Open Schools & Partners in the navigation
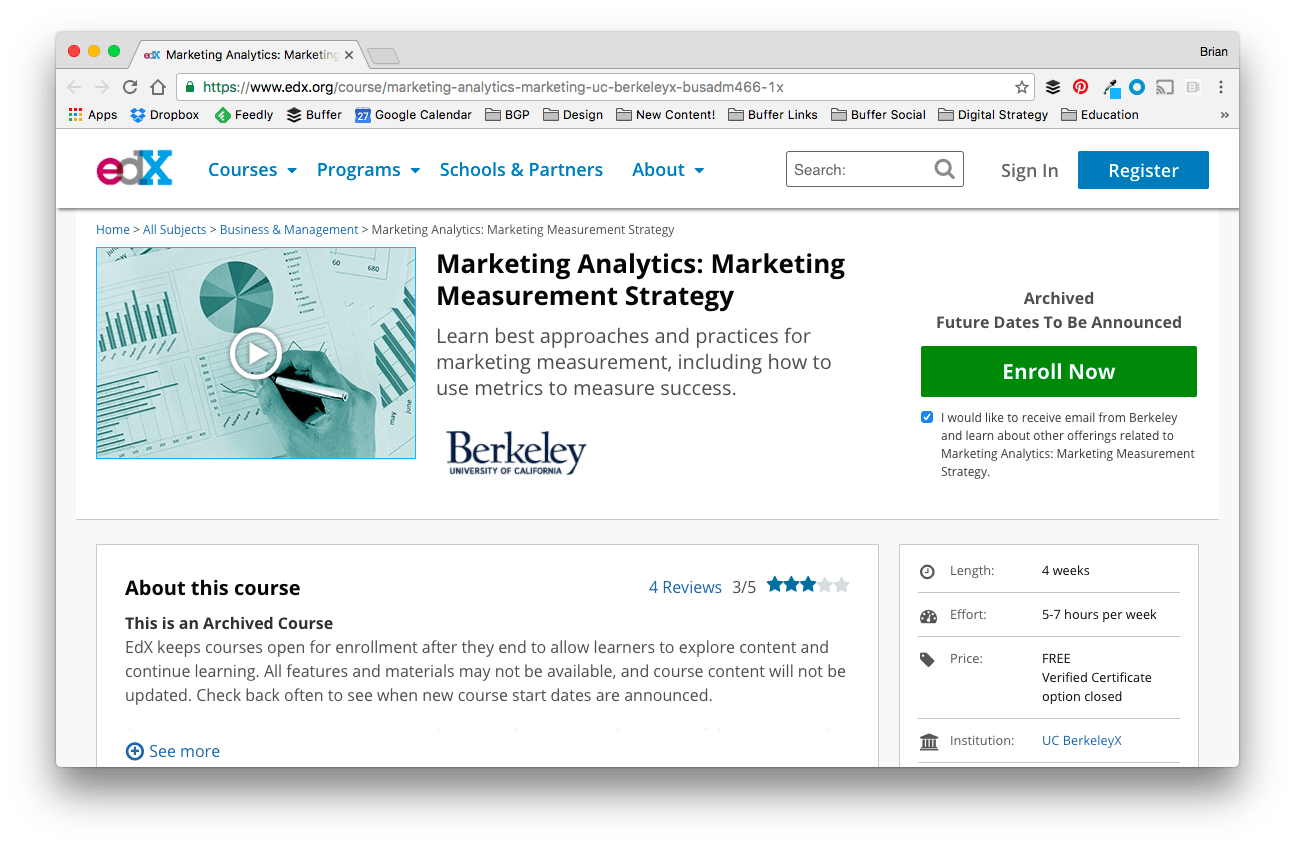Screen dimensions: 1295x847 [521, 169]
